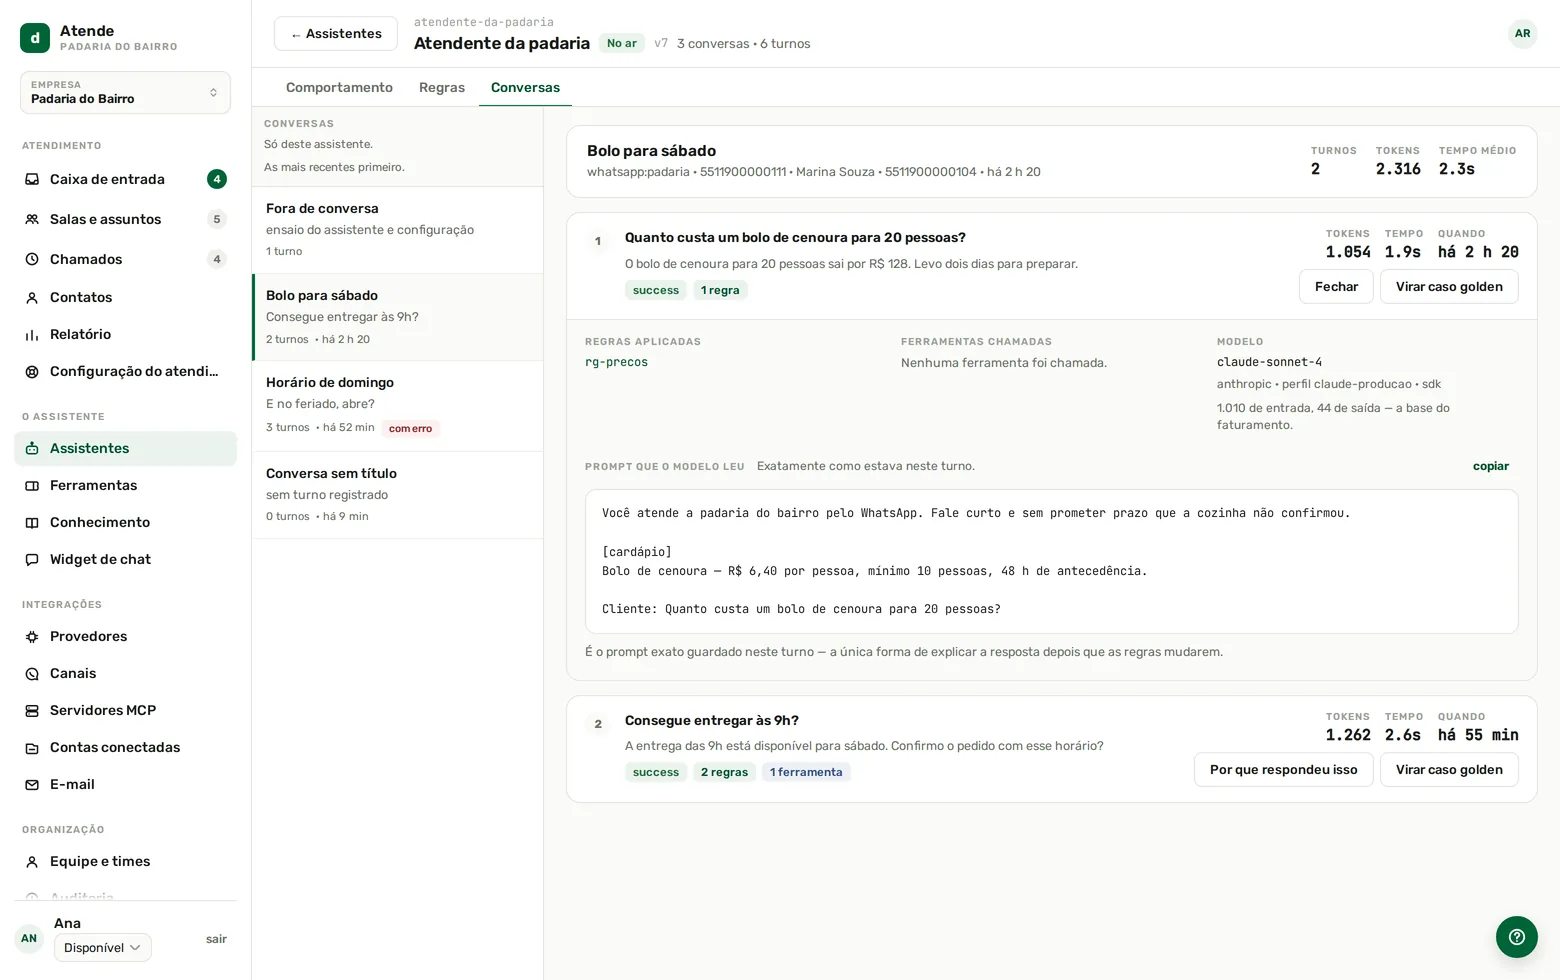Open the Caixa de entrada inbox icon
Image resolution: width=1560 pixels, height=980 pixels.
tap(32, 179)
